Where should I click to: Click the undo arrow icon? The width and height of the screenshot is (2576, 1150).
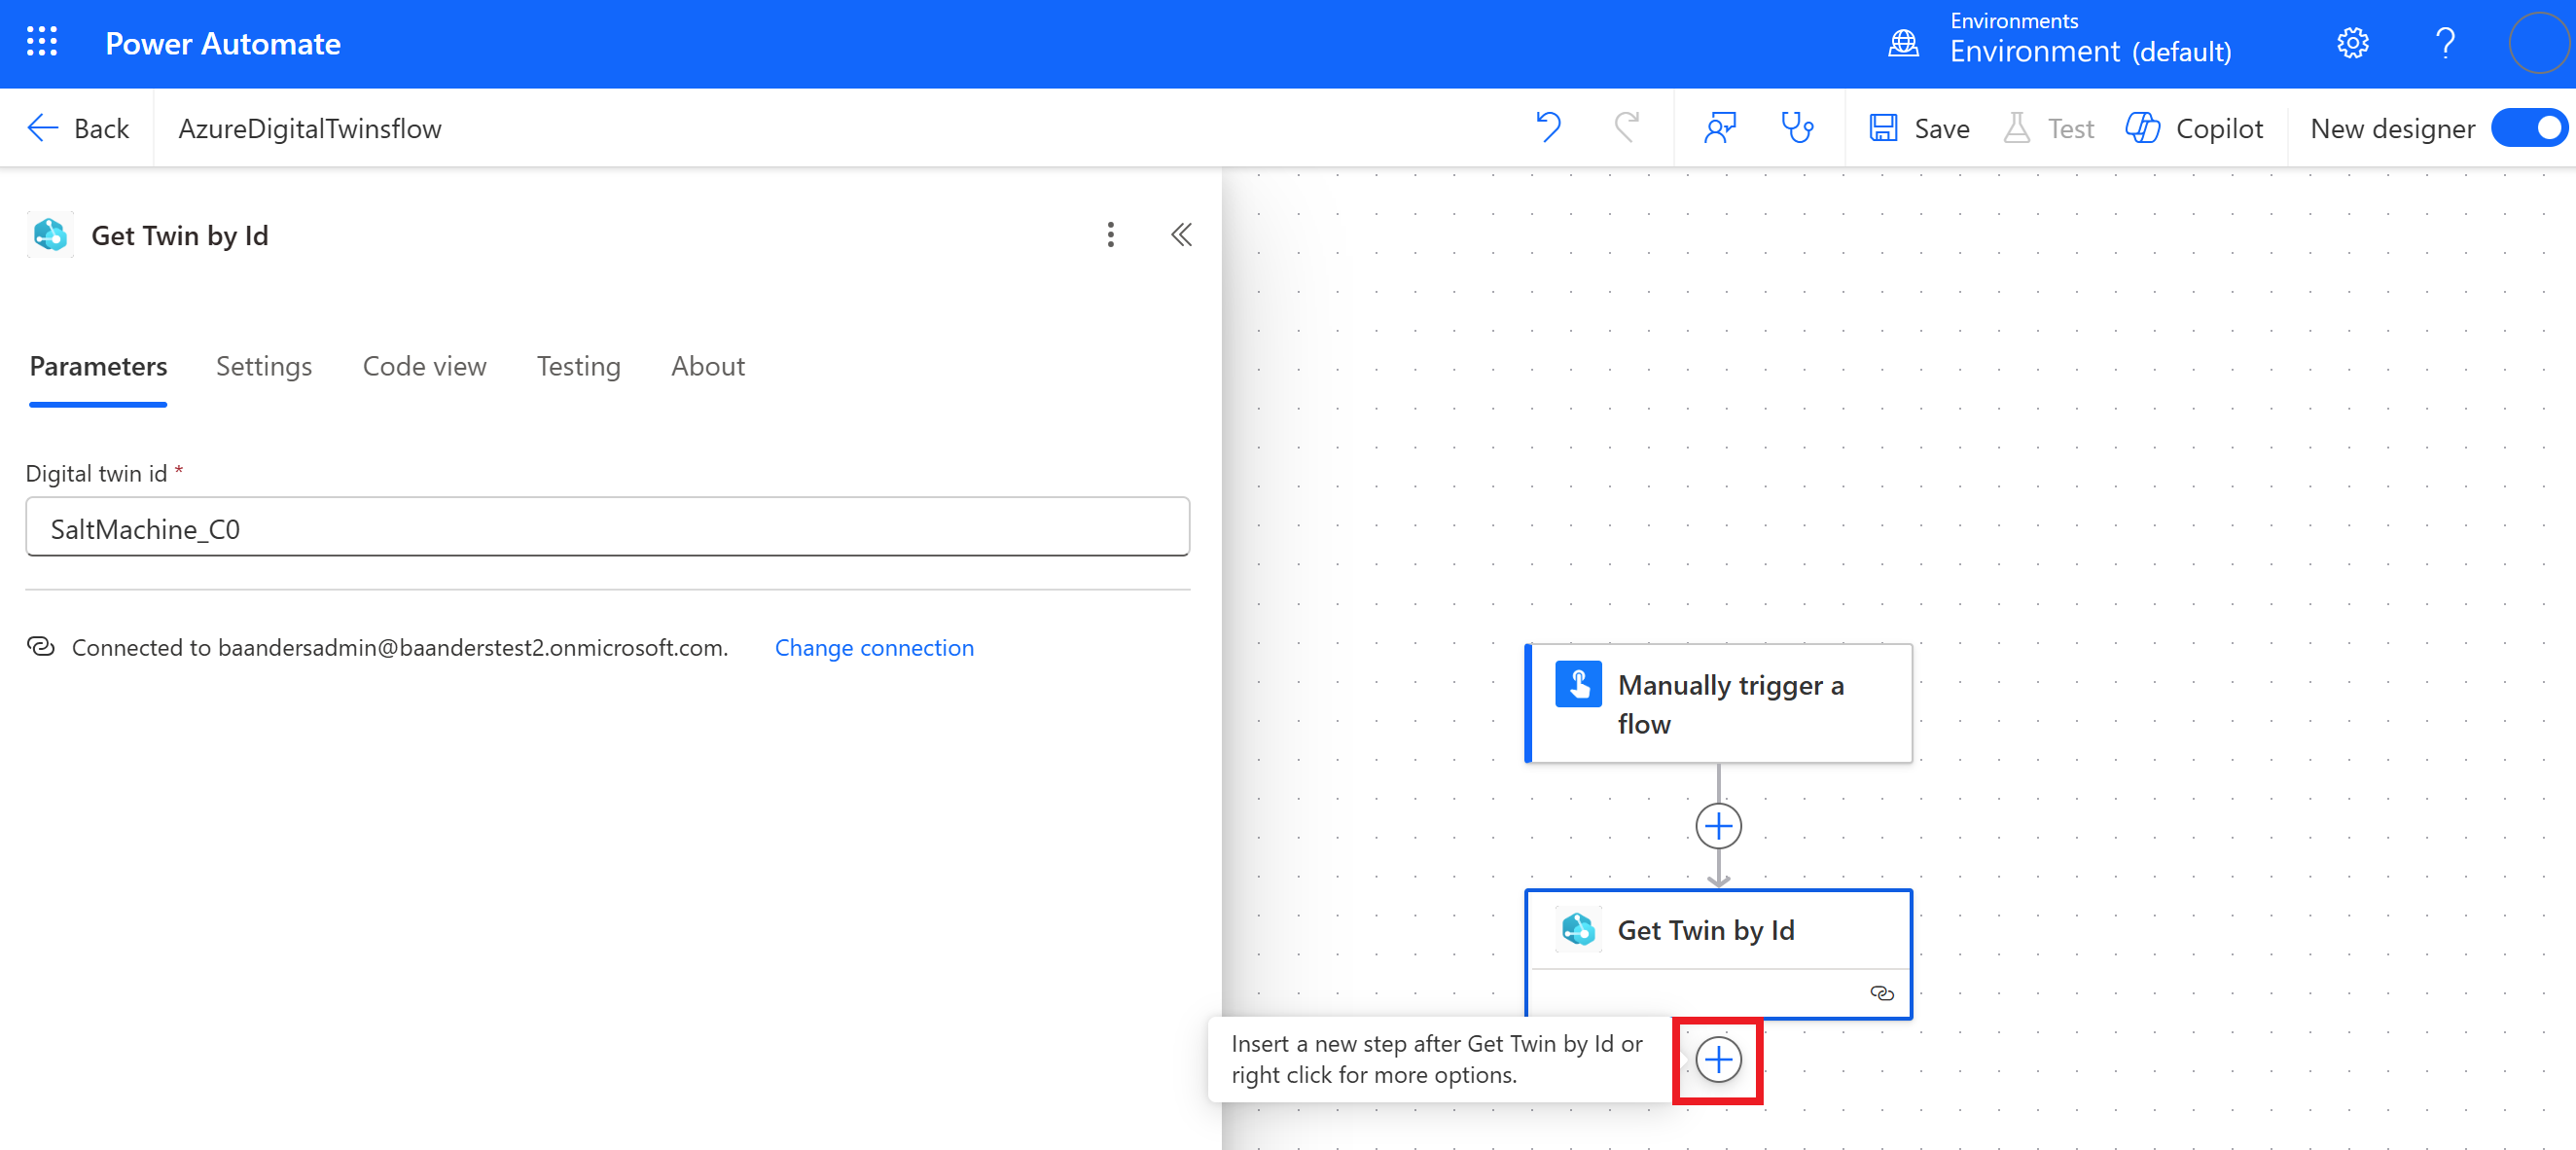1551,128
